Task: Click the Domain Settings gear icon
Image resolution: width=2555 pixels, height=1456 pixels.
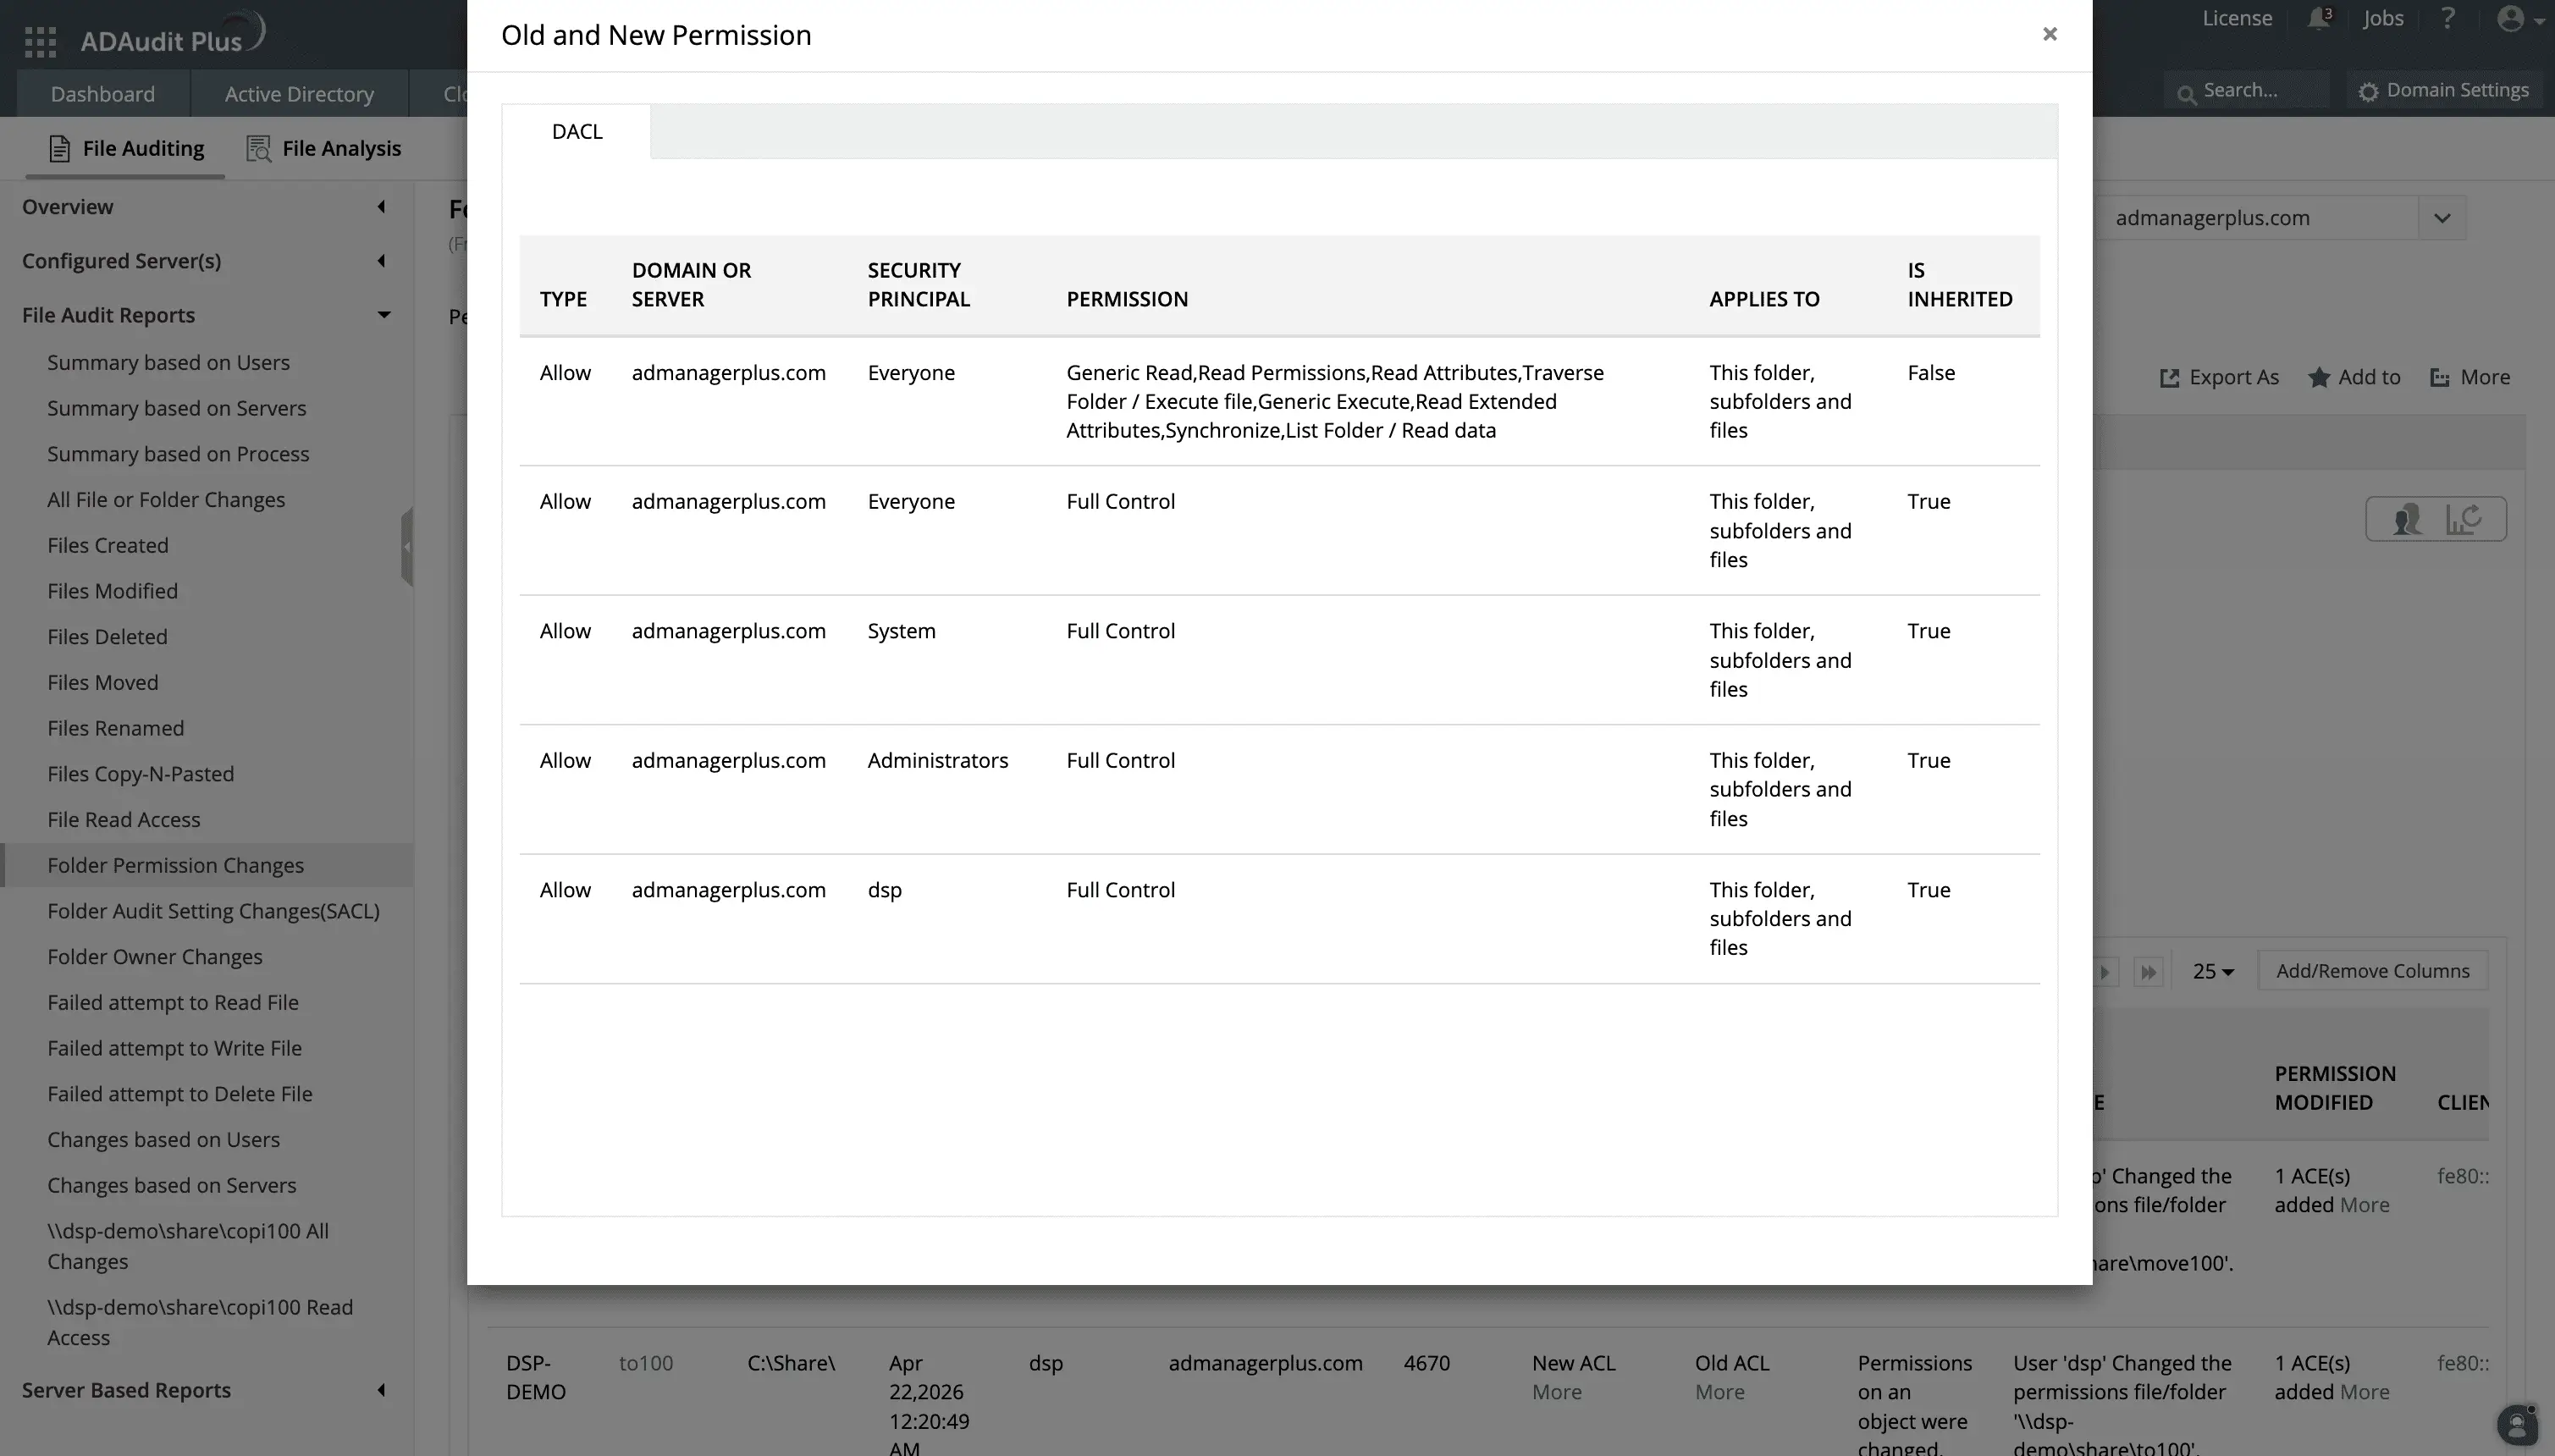Action: coord(2367,91)
